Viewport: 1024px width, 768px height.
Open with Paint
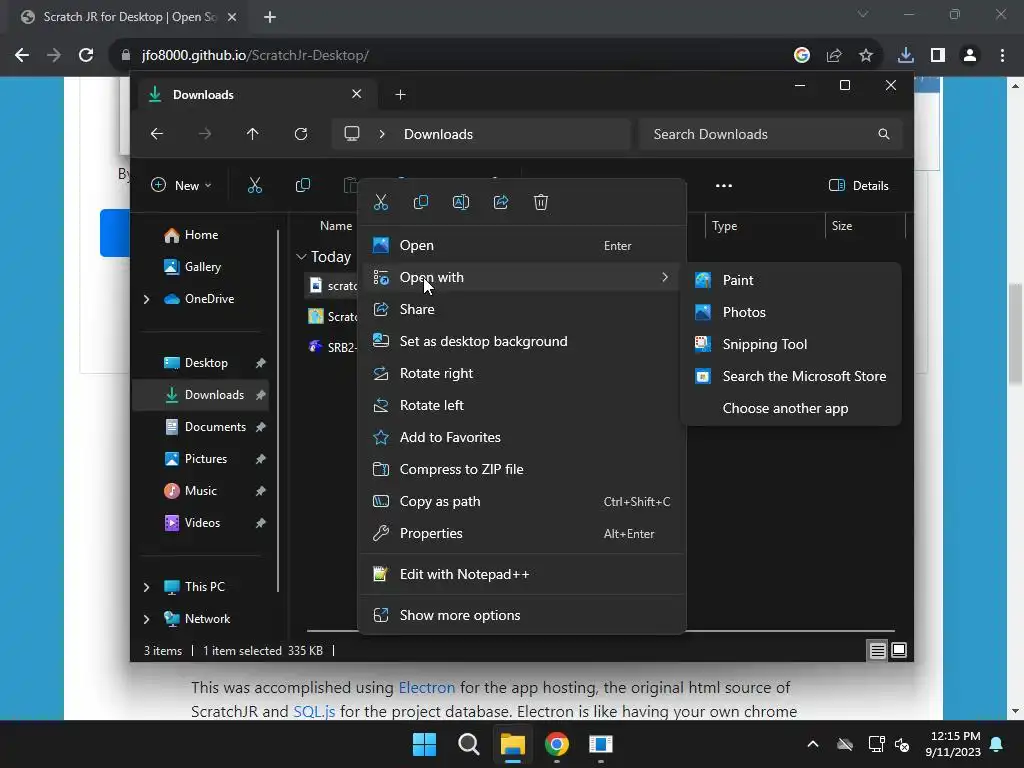coord(791,280)
